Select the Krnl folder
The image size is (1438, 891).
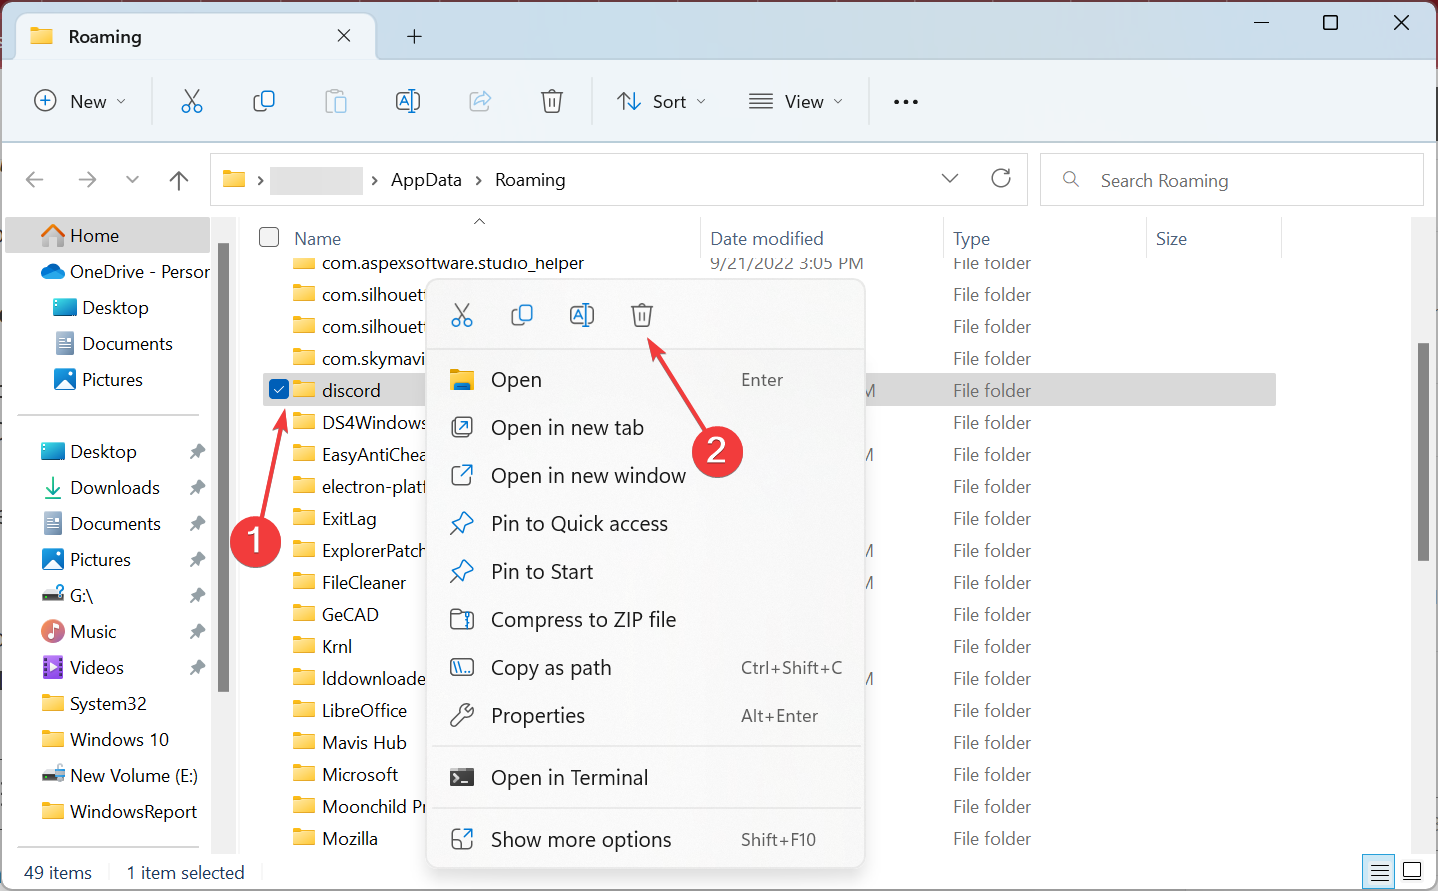pos(337,647)
